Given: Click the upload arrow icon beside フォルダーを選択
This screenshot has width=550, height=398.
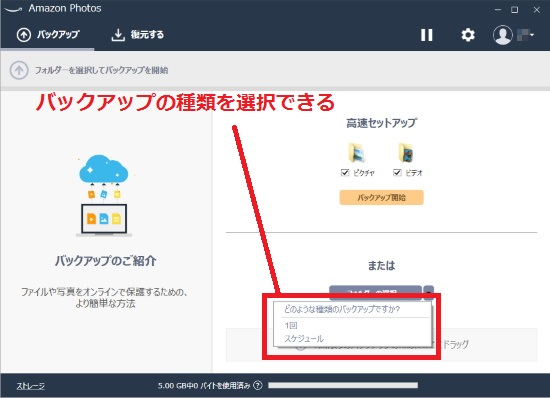Looking at the screenshot, I should [19, 70].
